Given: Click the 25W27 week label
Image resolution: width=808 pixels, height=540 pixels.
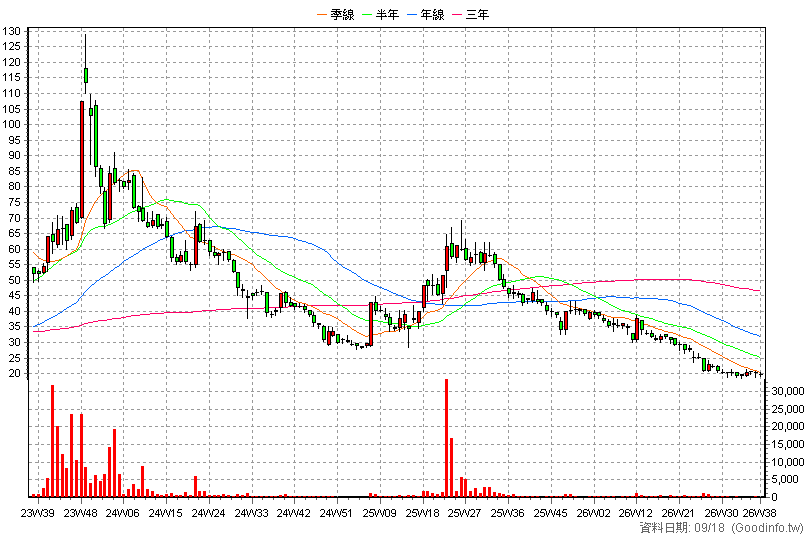Looking at the screenshot, I should tap(465, 513).
